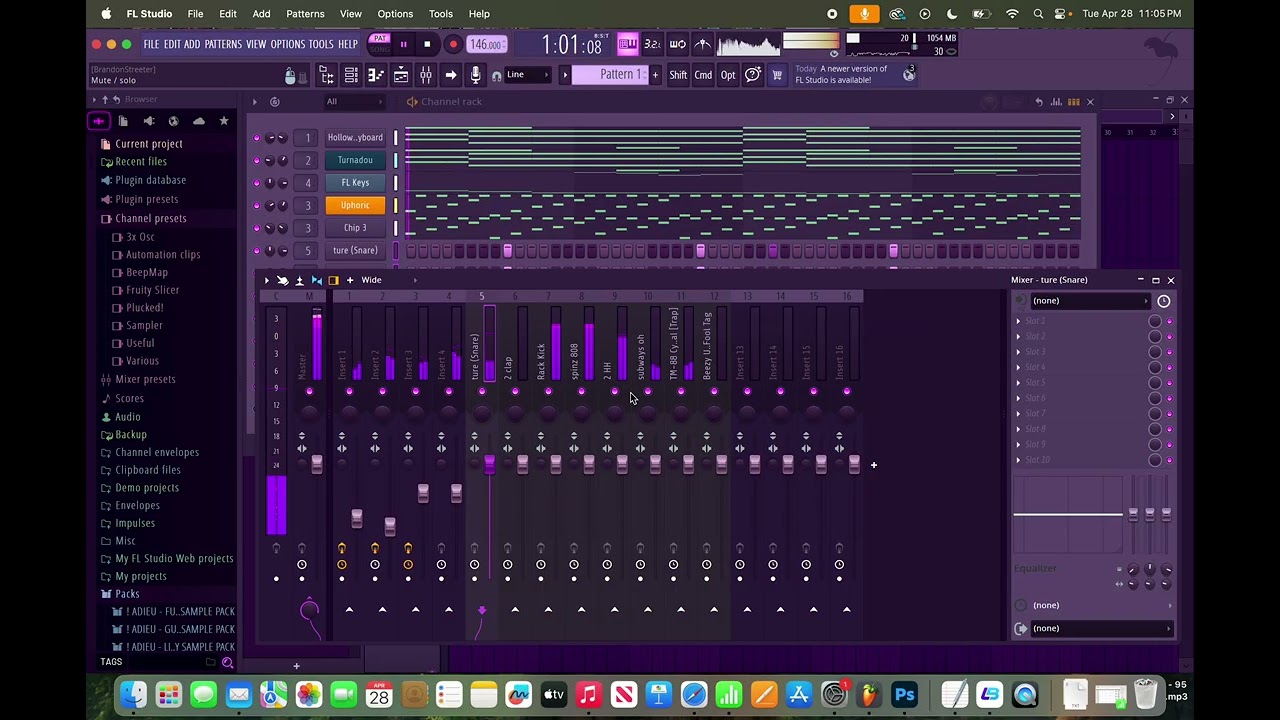Show browser sounds speaker tab
The image size is (1280, 720).
(149, 121)
